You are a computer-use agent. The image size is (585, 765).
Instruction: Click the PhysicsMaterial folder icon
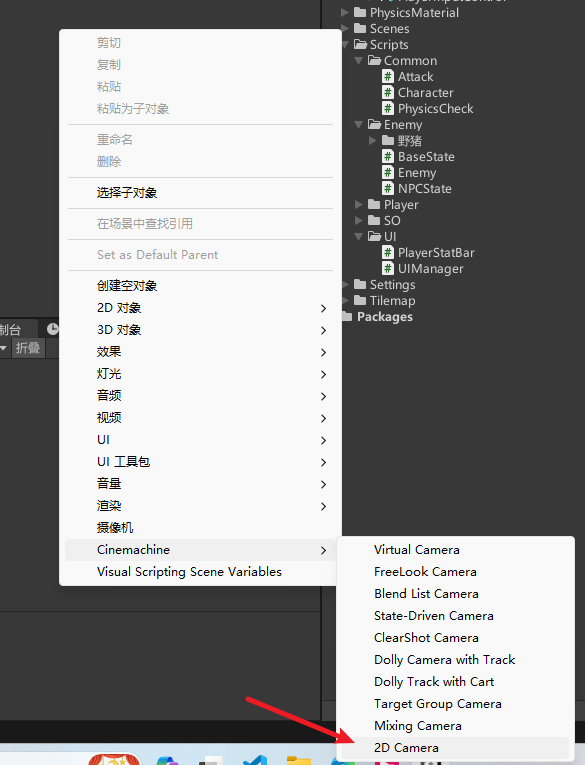[360, 12]
